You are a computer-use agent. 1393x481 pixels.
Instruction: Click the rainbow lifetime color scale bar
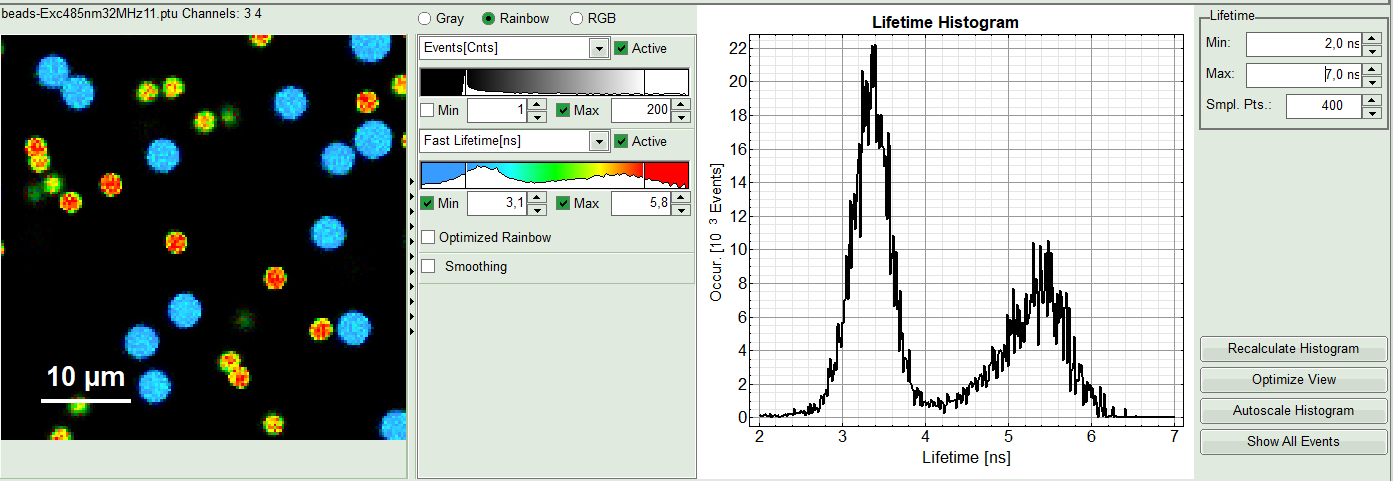555,175
